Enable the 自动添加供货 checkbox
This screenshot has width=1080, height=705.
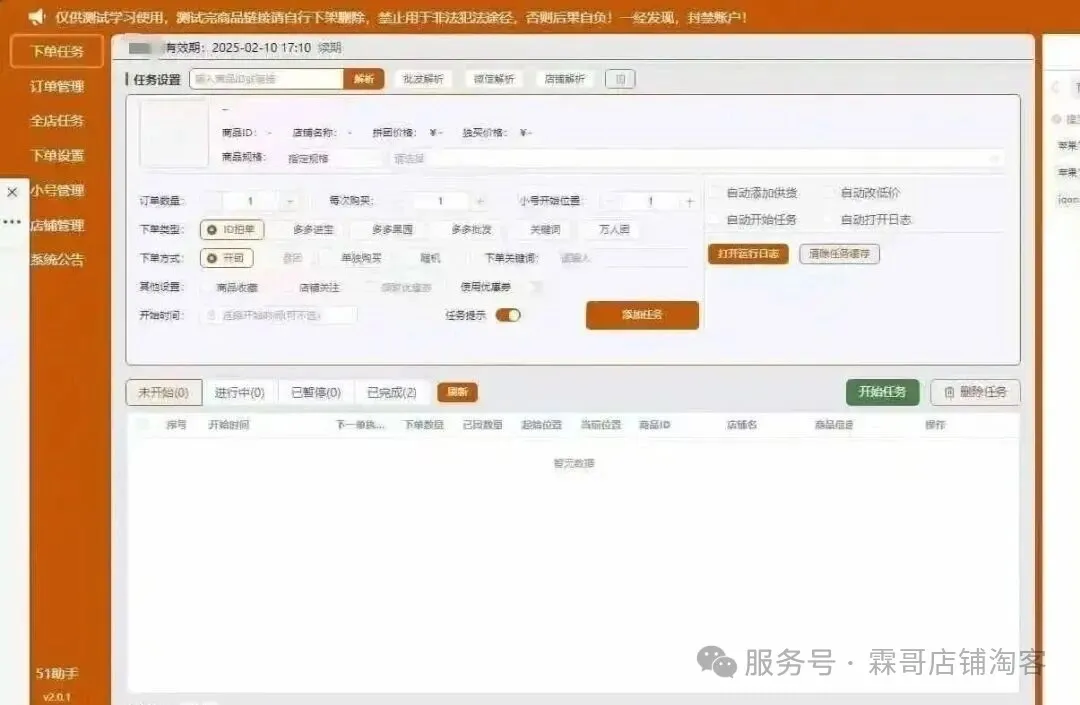[x=715, y=193]
